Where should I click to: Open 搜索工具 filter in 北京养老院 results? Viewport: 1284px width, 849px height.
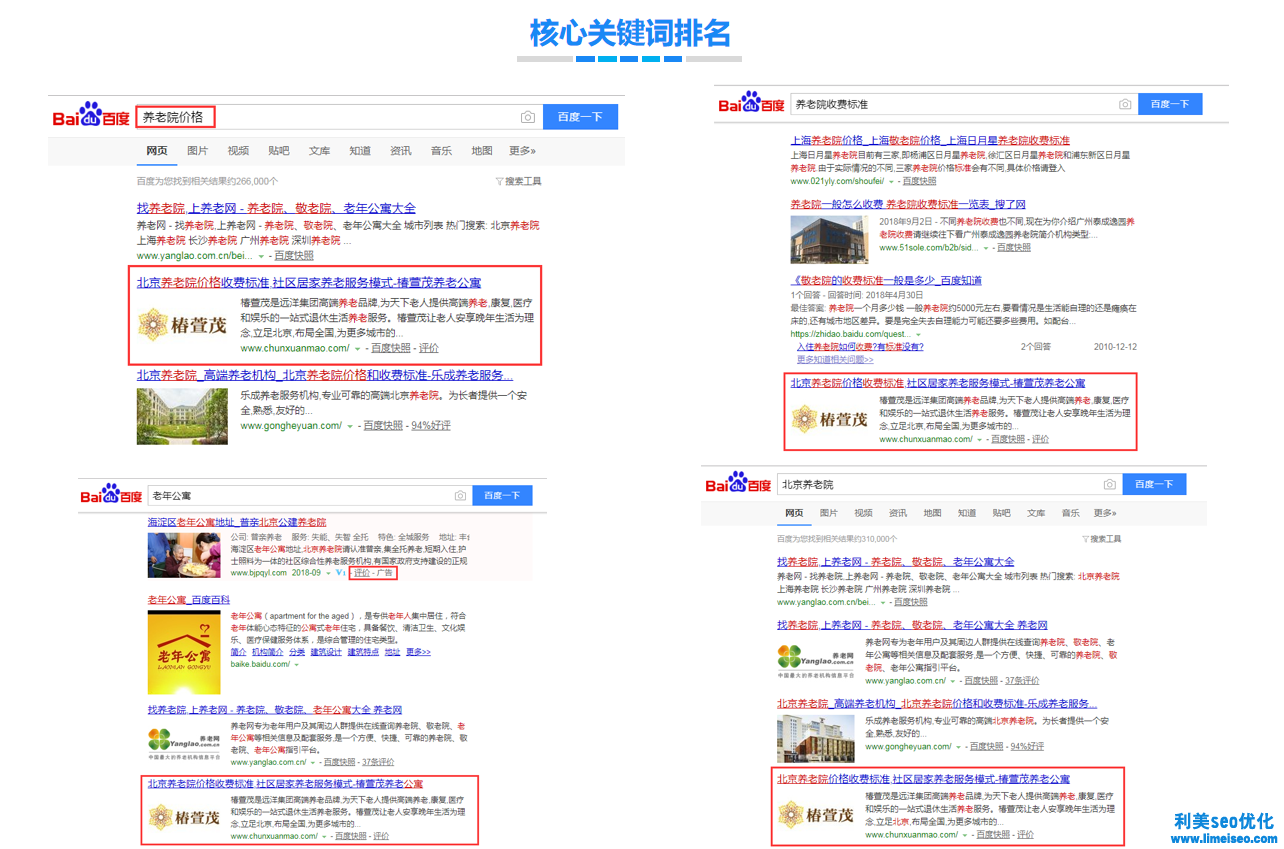pyautogui.click(x=1101, y=539)
